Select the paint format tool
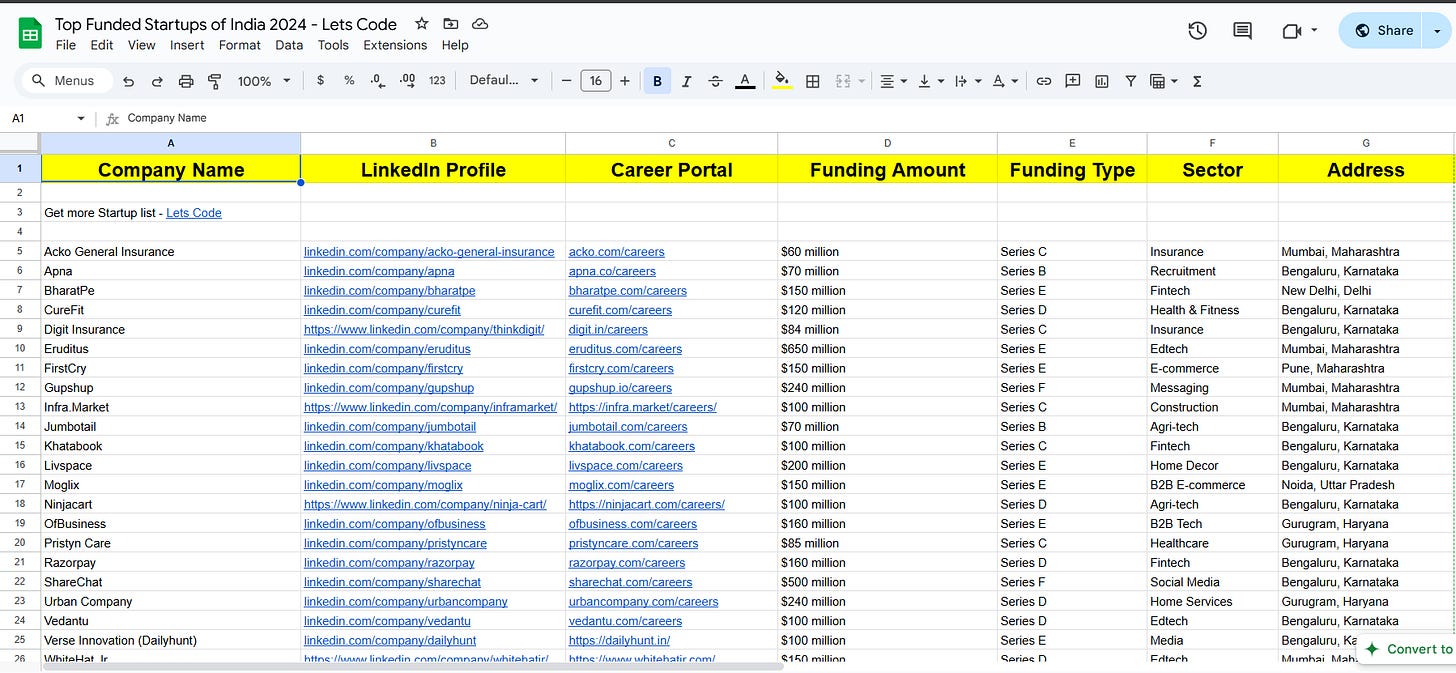The image size is (1456, 673). [214, 81]
